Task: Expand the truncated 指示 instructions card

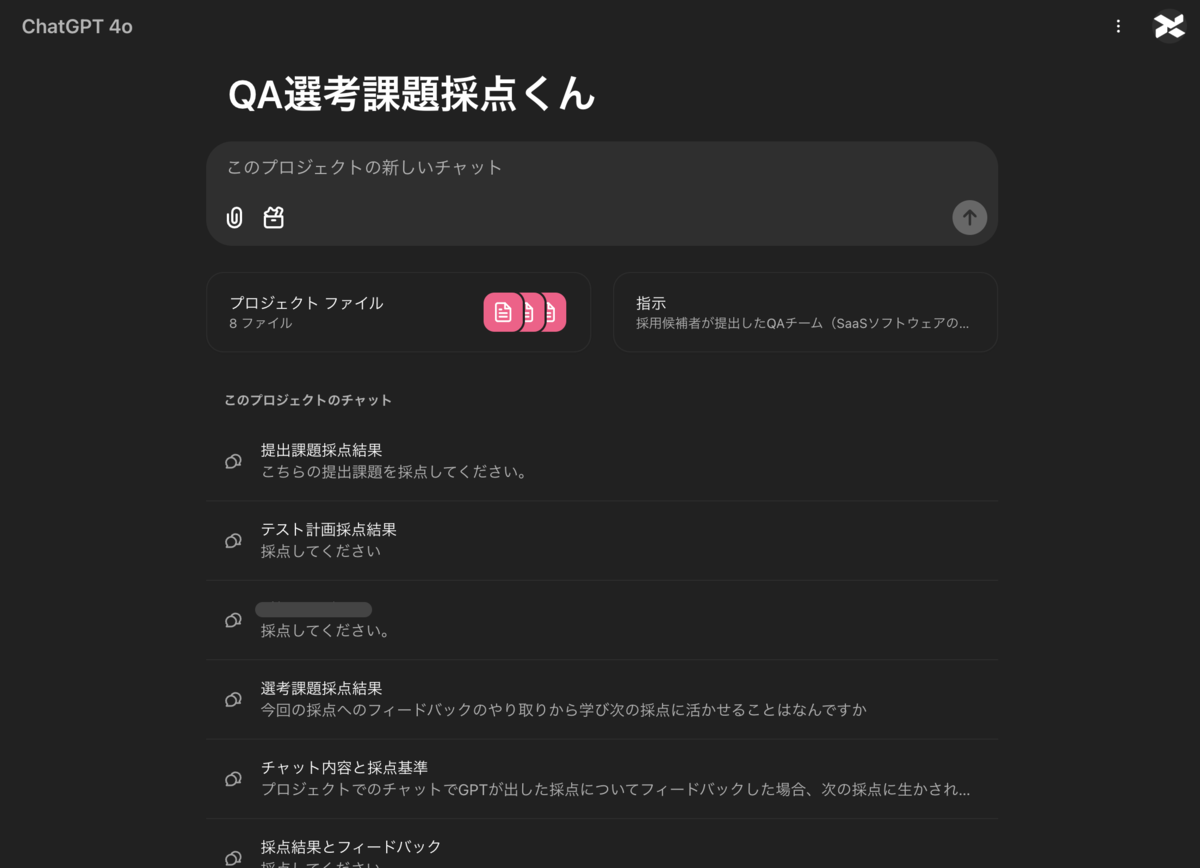Action: (805, 312)
